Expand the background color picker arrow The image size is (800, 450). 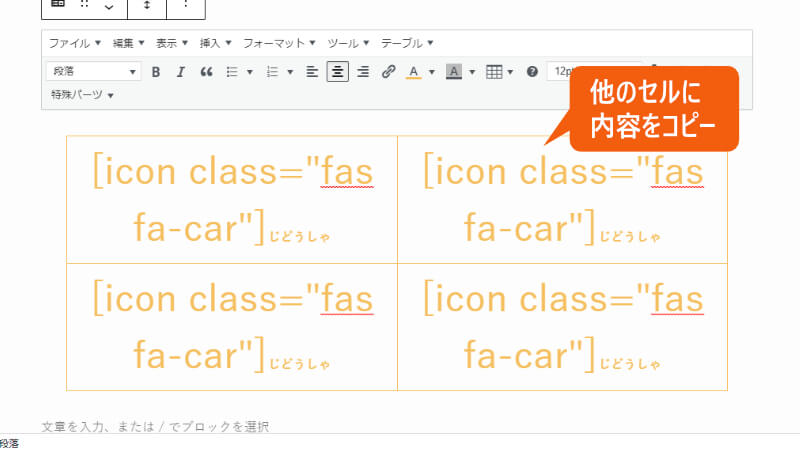[x=472, y=72]
